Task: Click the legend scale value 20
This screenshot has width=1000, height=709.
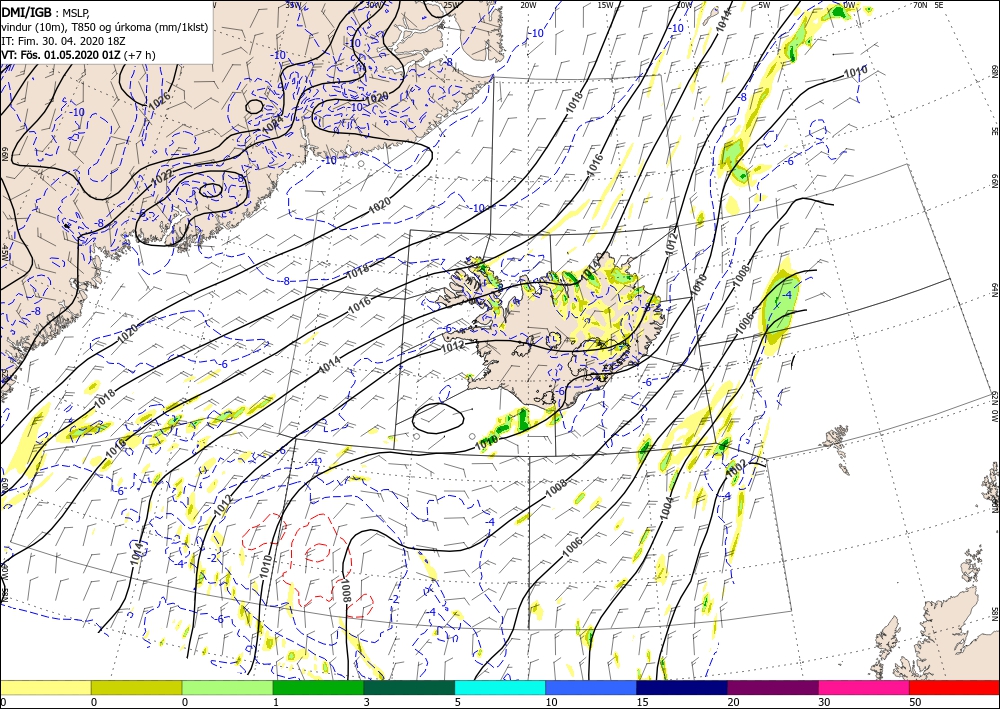Action: click(x=733, y=702)
